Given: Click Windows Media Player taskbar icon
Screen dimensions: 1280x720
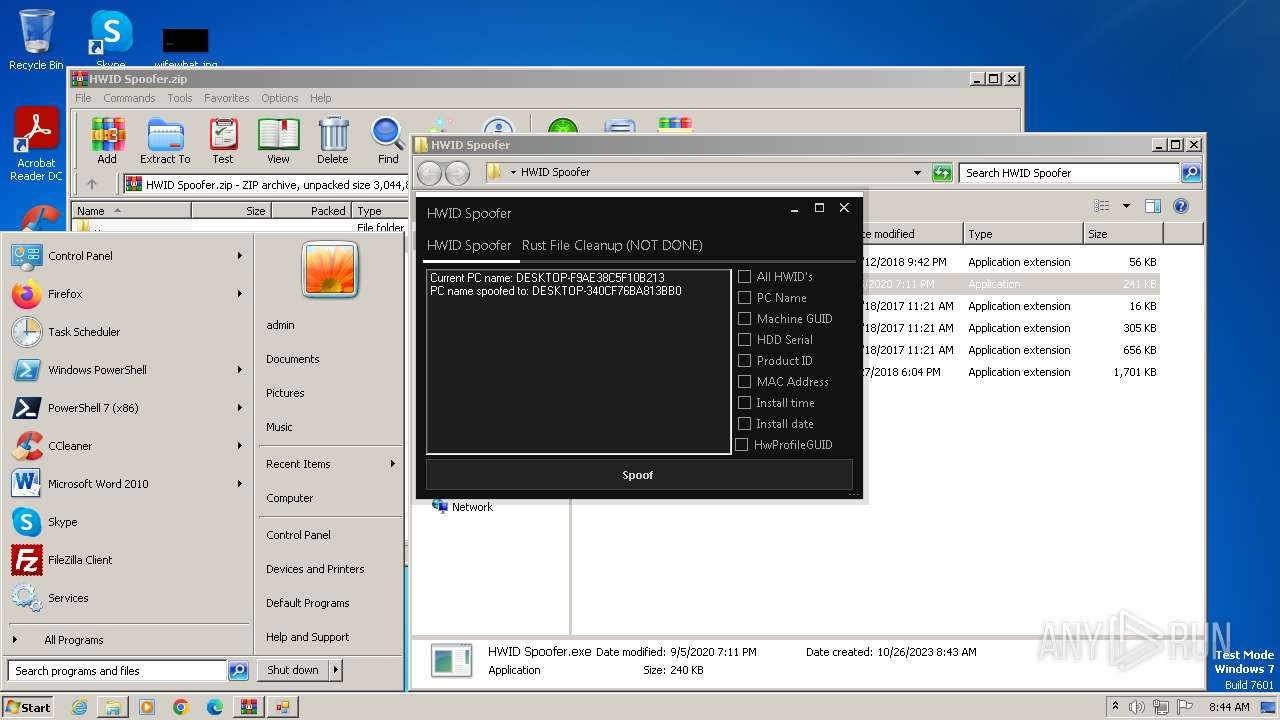Looking at the screenshot, I should 147,707.
